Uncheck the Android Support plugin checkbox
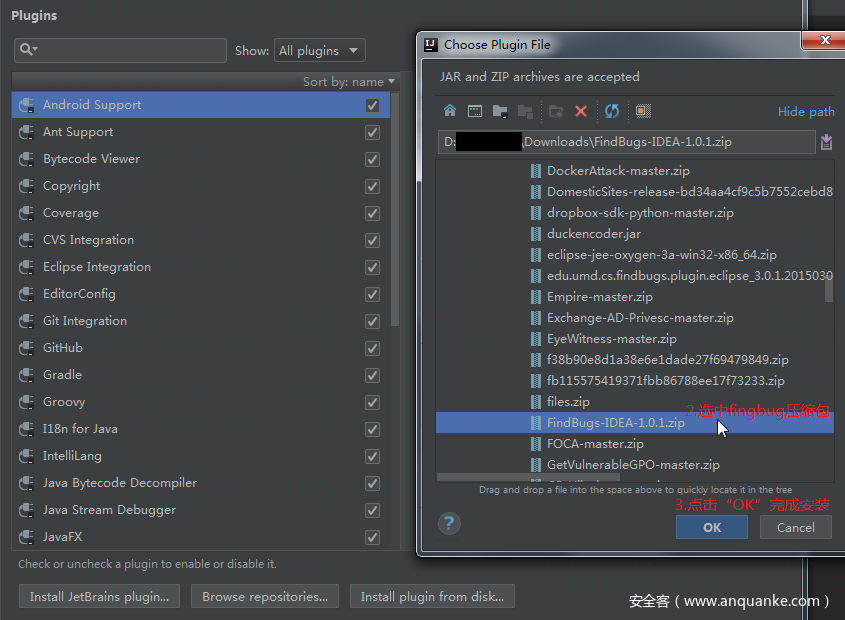Viewport: 845px width, 620px height. (372, 105)
